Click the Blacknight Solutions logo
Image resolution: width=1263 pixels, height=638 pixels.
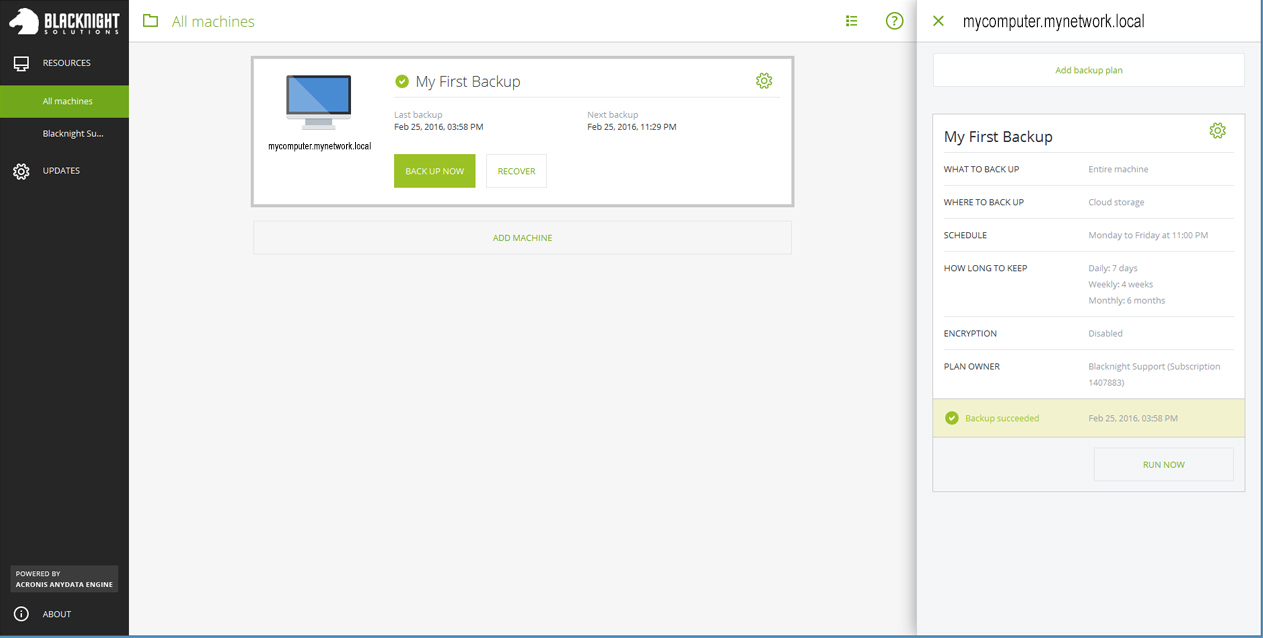click(x=64, y=21)
